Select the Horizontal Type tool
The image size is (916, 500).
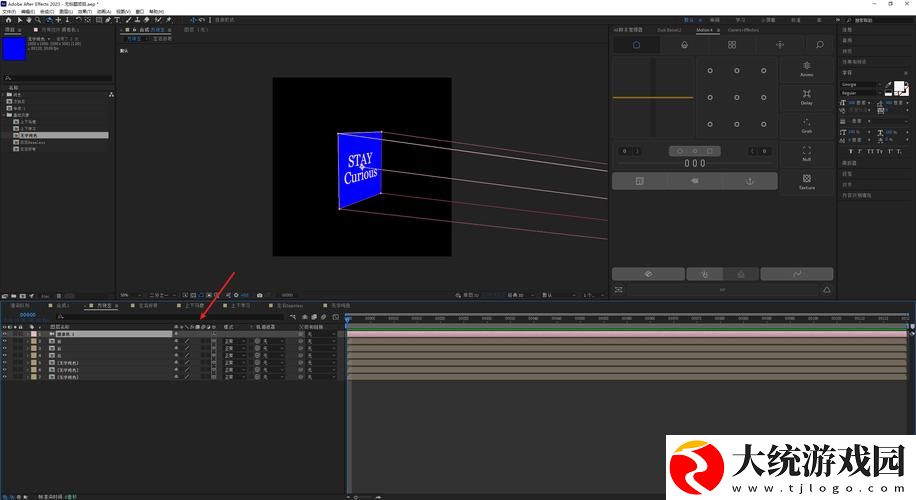point(117,20)
